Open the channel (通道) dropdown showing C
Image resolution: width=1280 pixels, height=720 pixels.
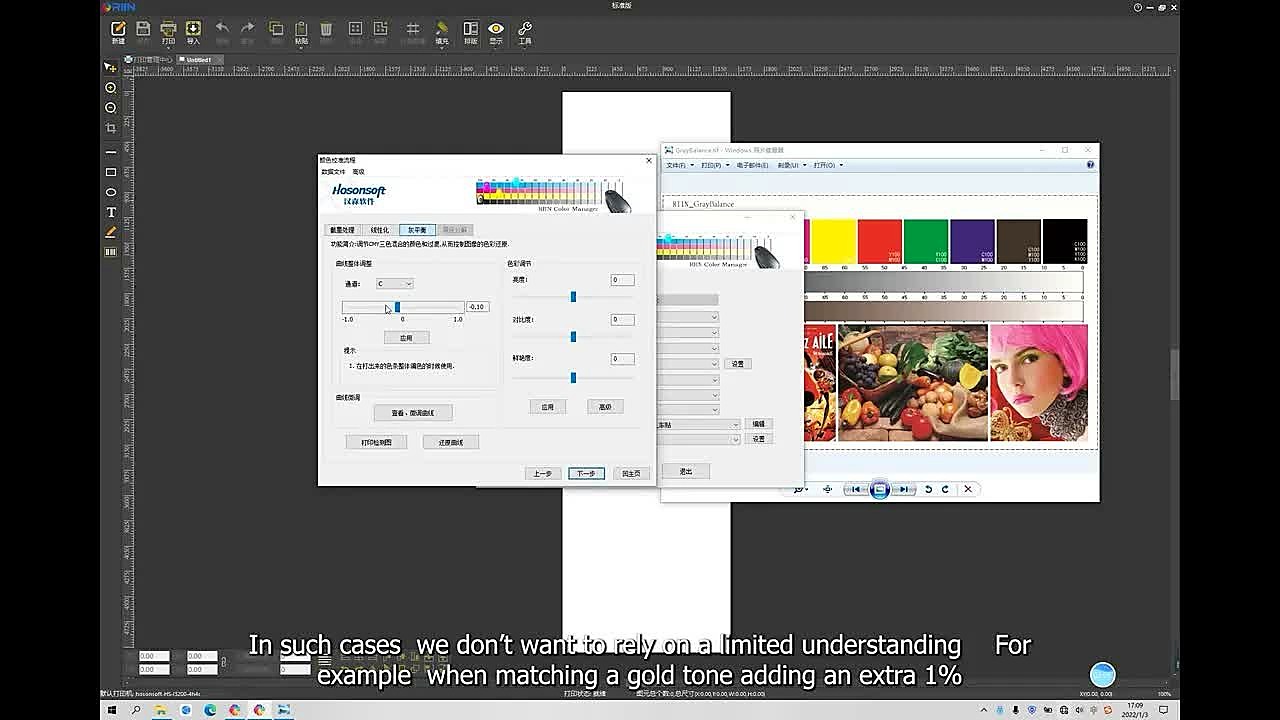tap(395, 284)
